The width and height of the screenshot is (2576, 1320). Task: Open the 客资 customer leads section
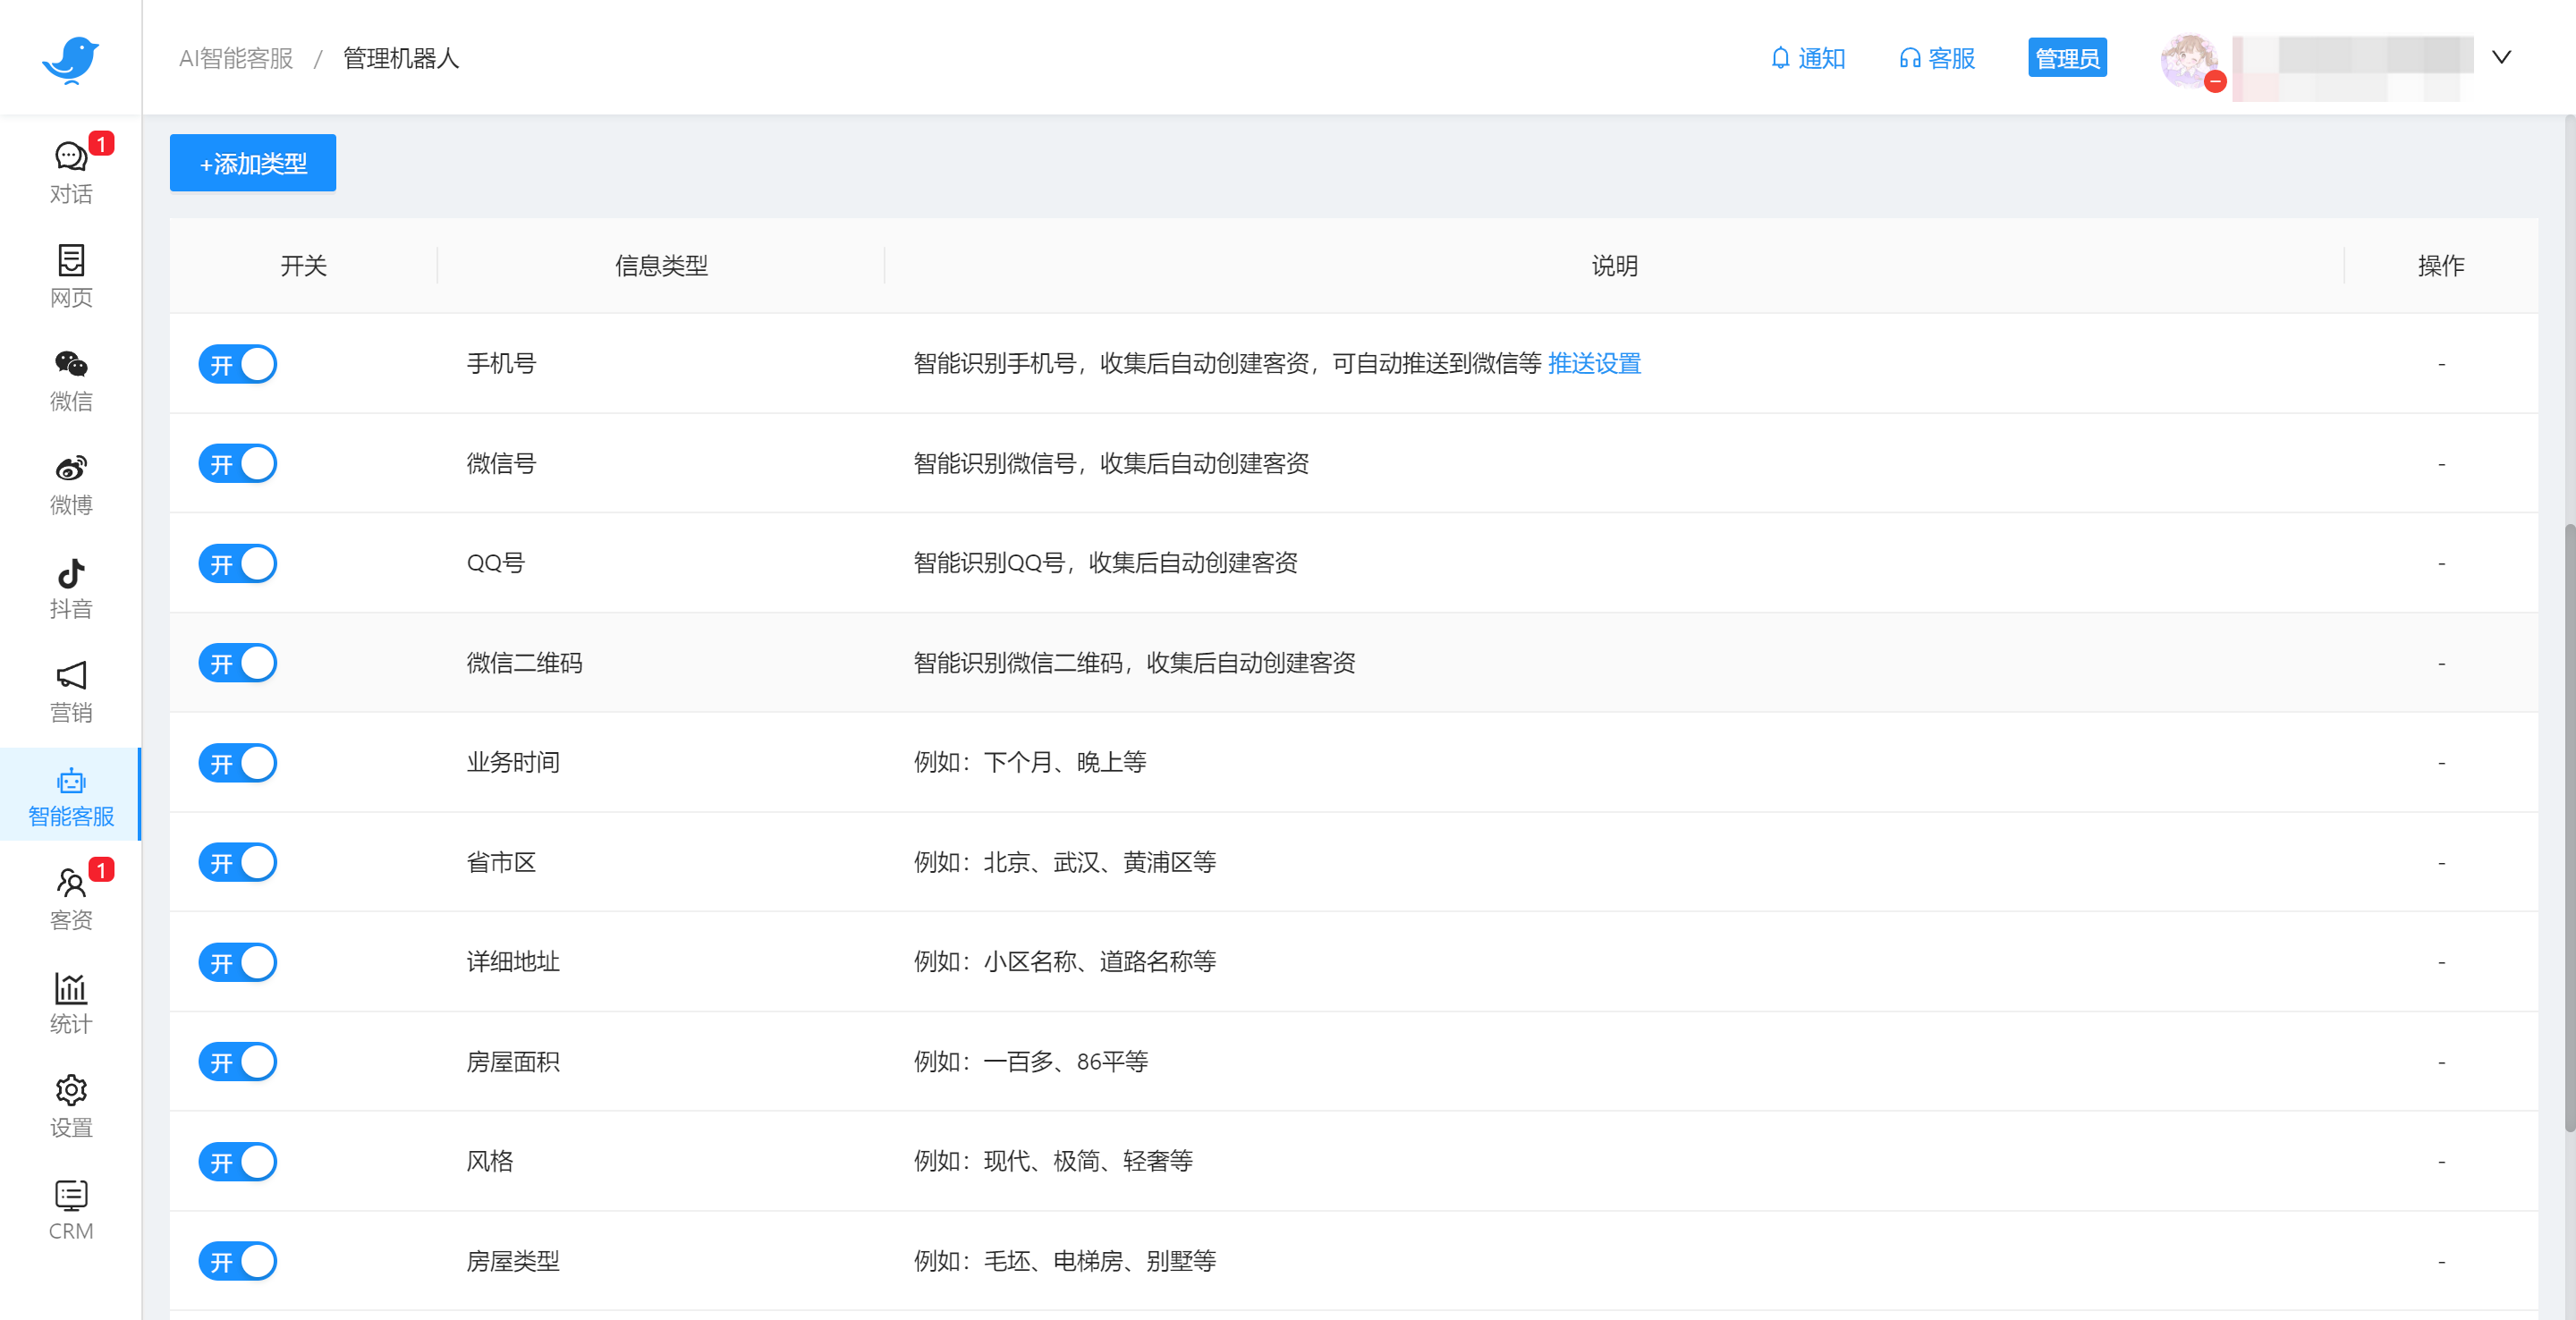[x=70, y=896]
